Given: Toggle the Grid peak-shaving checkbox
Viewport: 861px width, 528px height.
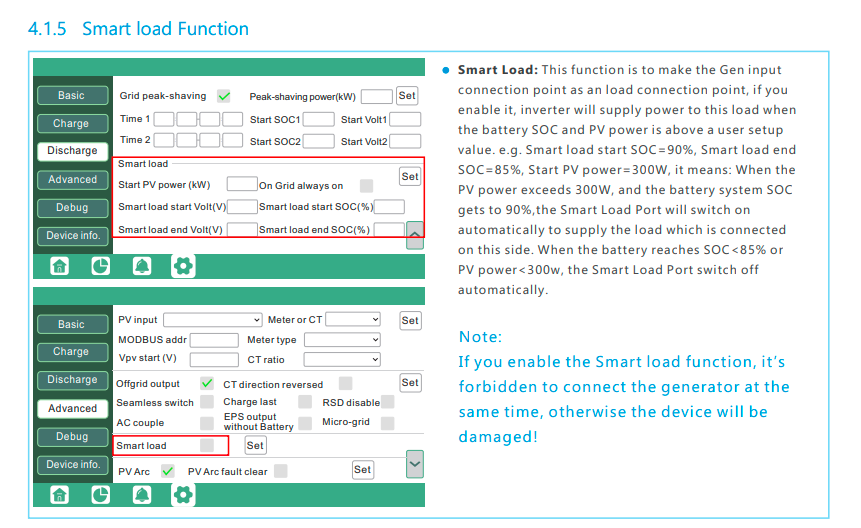Looking at the screenshot, I should [224, 97].
